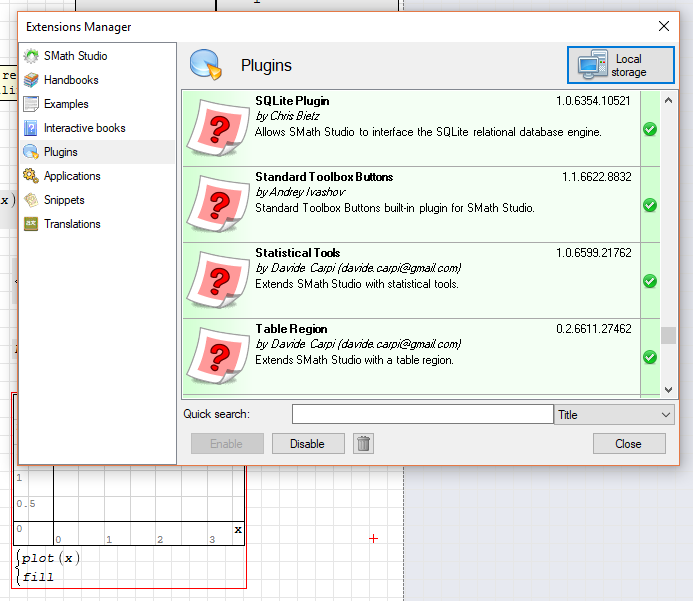Toggle green checkmark for Standard Toolbox Buttons
The image size is (693, 601).
pyautogui.click(x=649, y=205)
